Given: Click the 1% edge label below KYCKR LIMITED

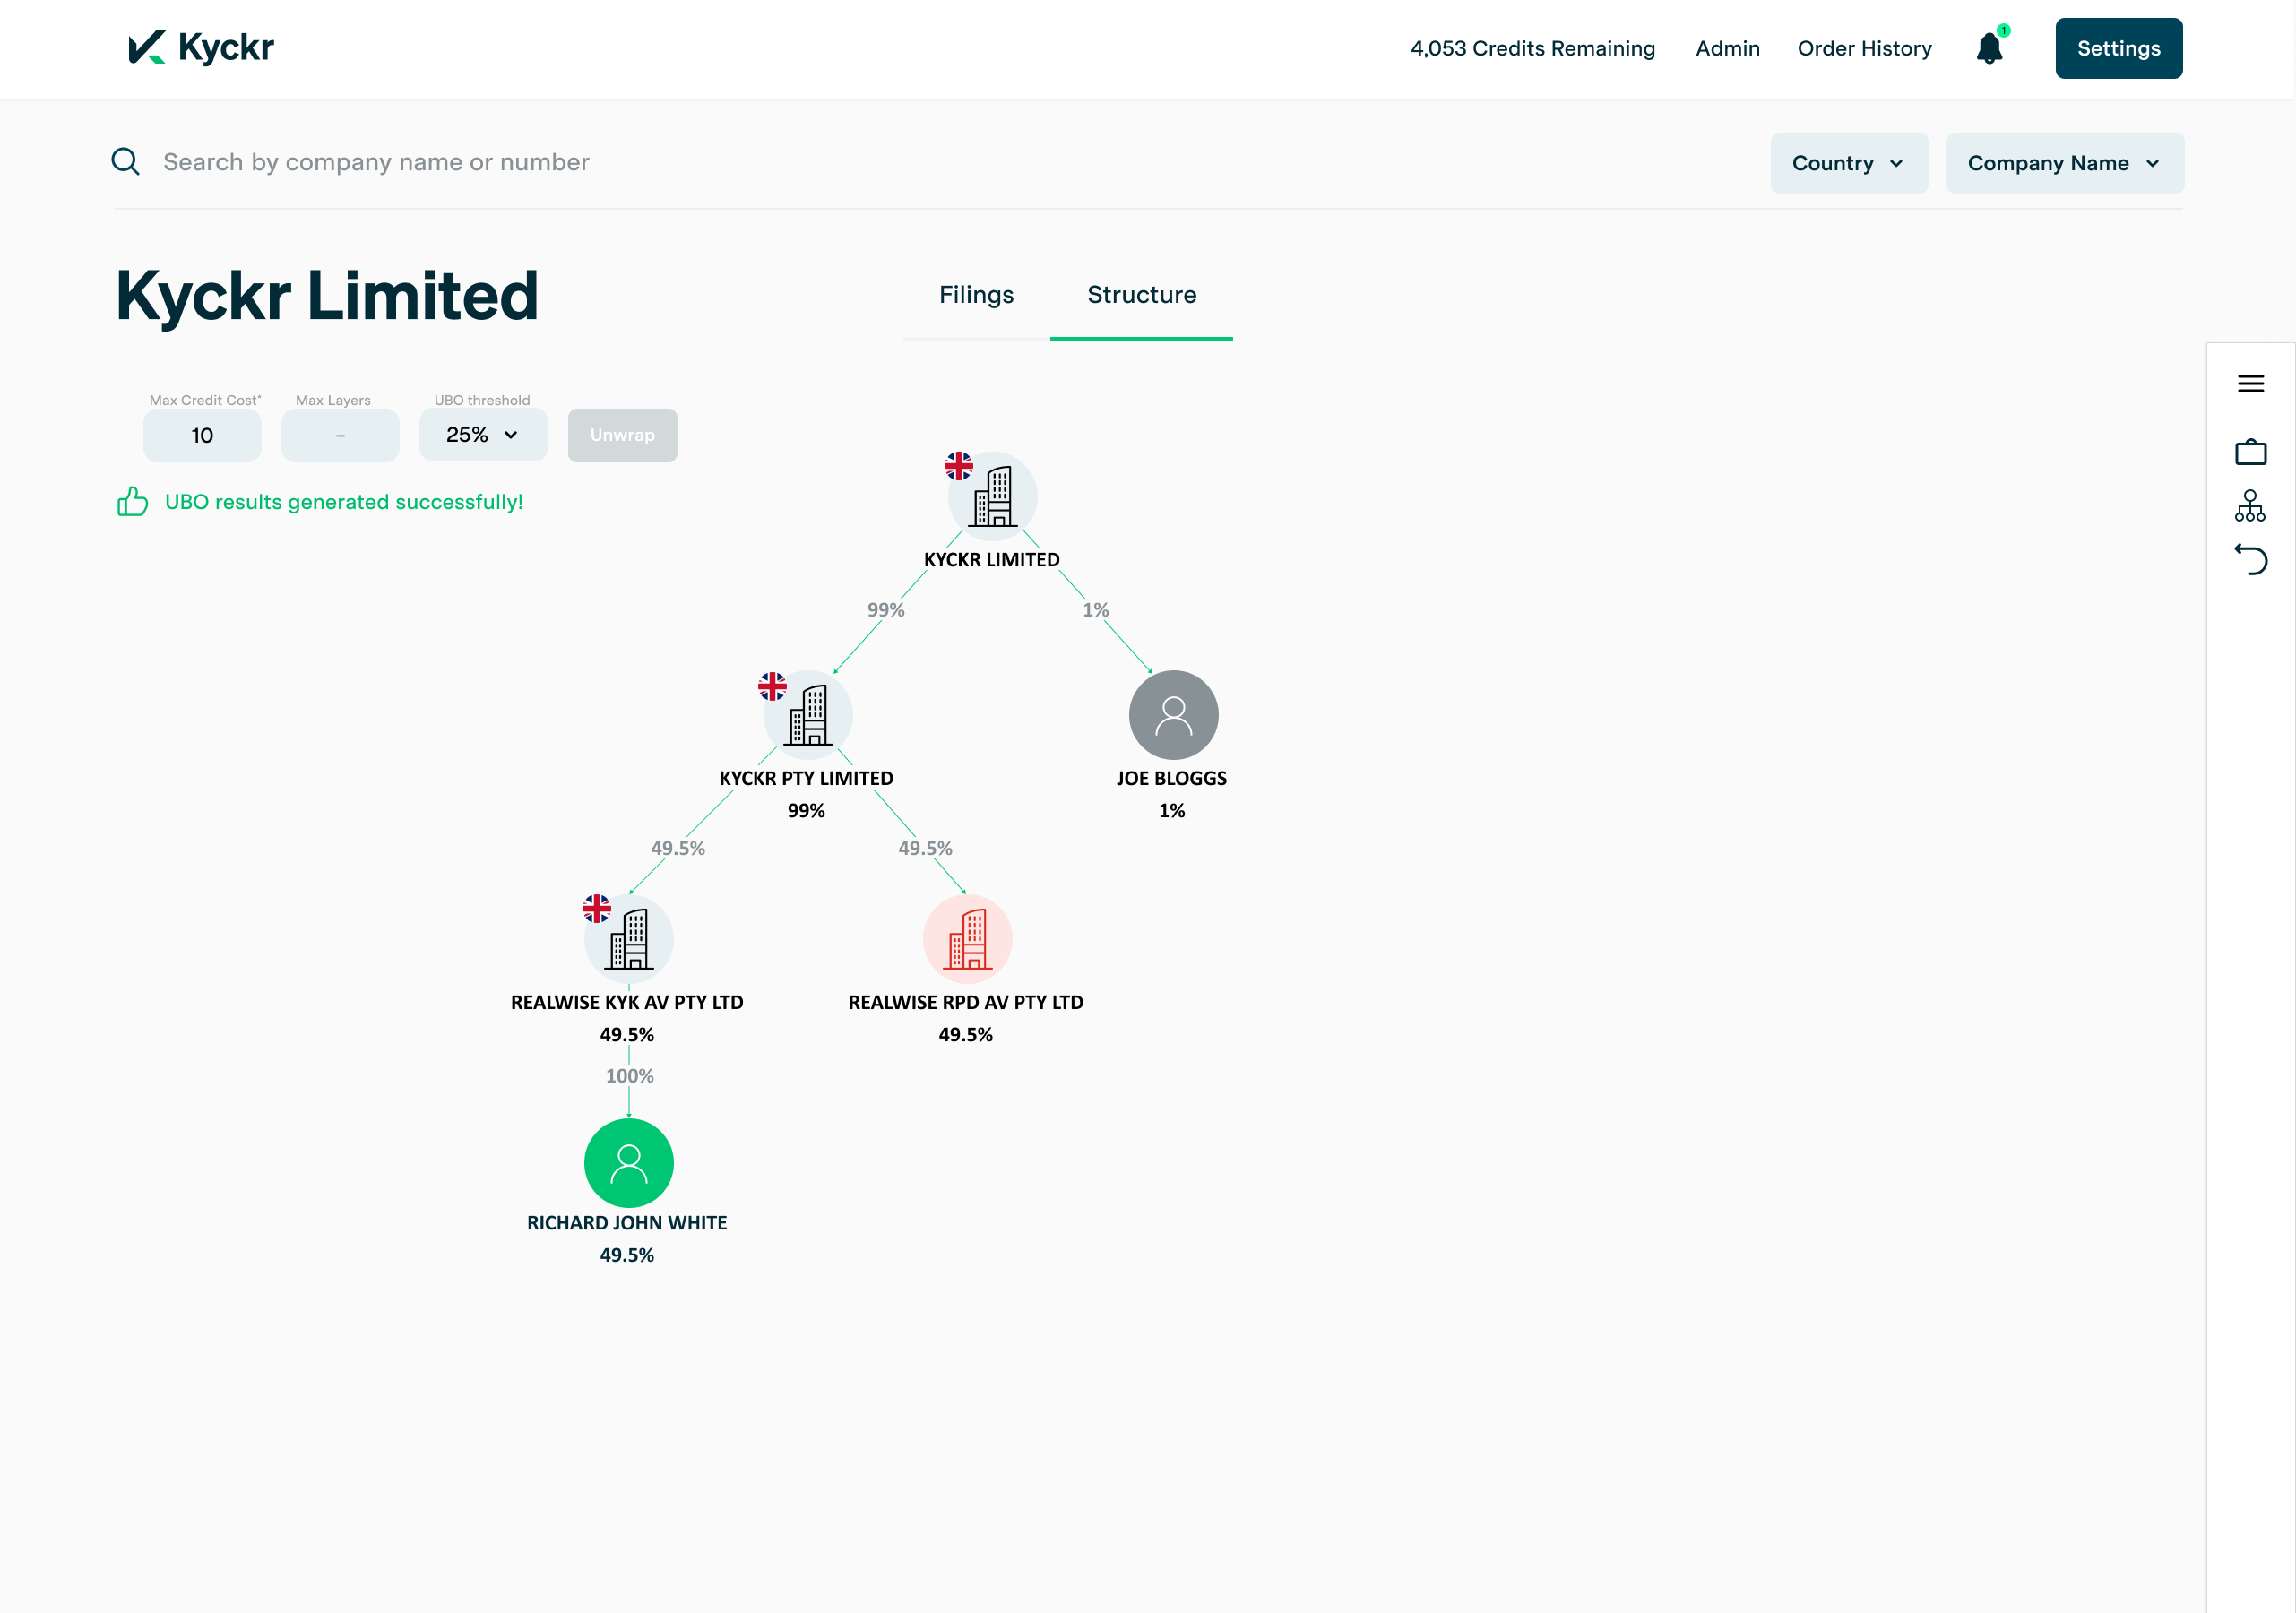Looking at the screenshot, I should coord(1096,610).
